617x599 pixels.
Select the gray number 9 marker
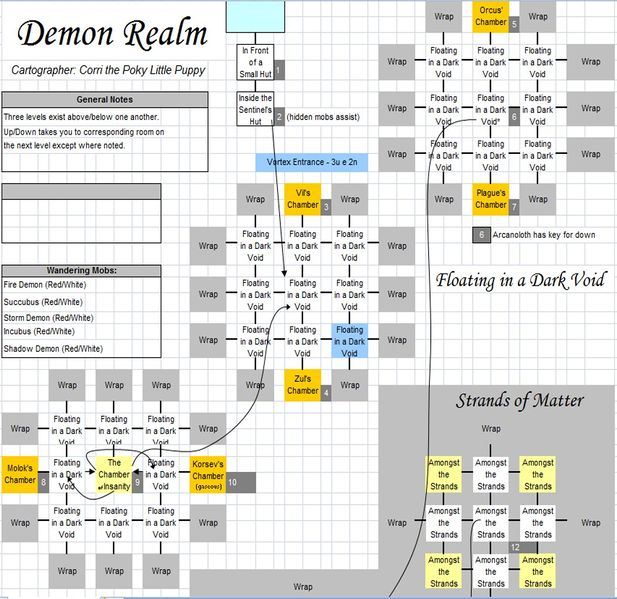click(x=137, y=483)
